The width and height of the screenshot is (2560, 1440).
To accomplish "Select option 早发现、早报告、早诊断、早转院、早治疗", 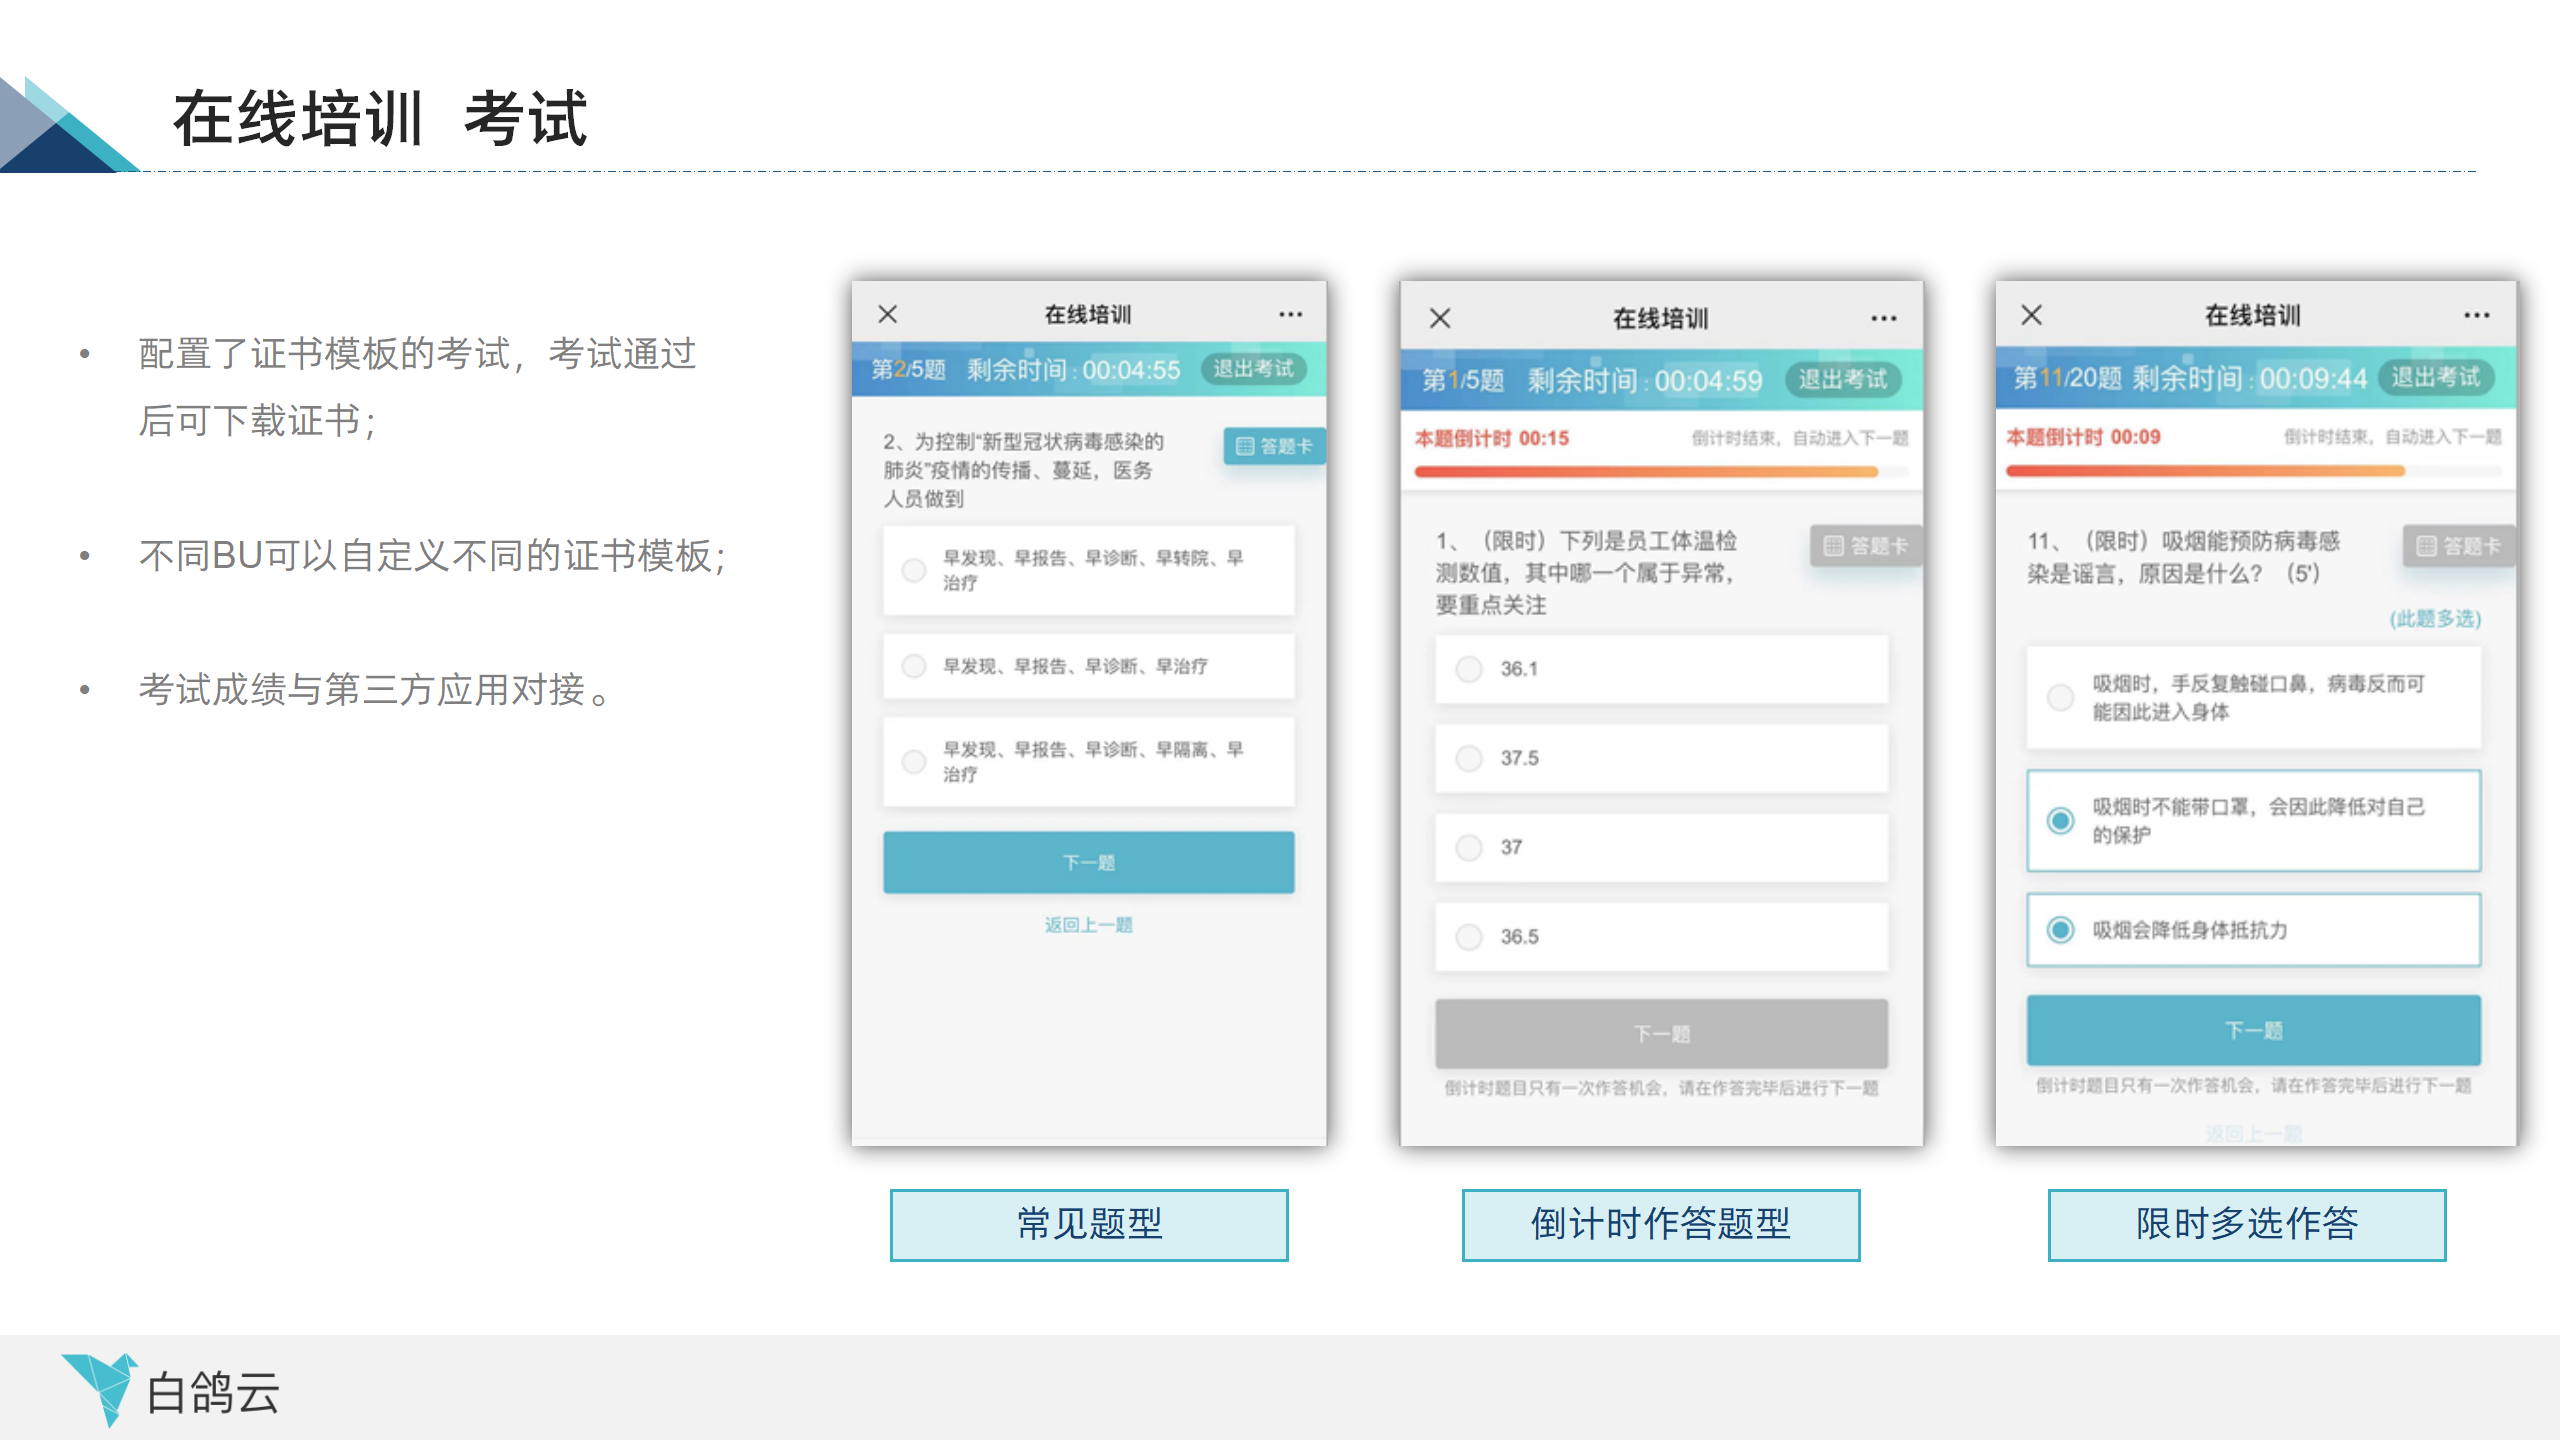I will pyautogui.click(x=1088, y=570).
